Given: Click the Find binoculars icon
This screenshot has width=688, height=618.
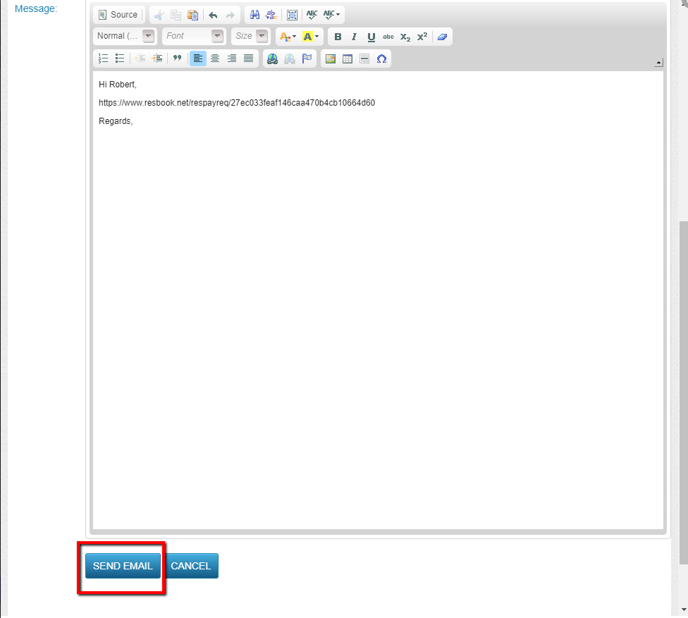Looking at the screenshot, I should pyautogui.click(x=255, y=15).
